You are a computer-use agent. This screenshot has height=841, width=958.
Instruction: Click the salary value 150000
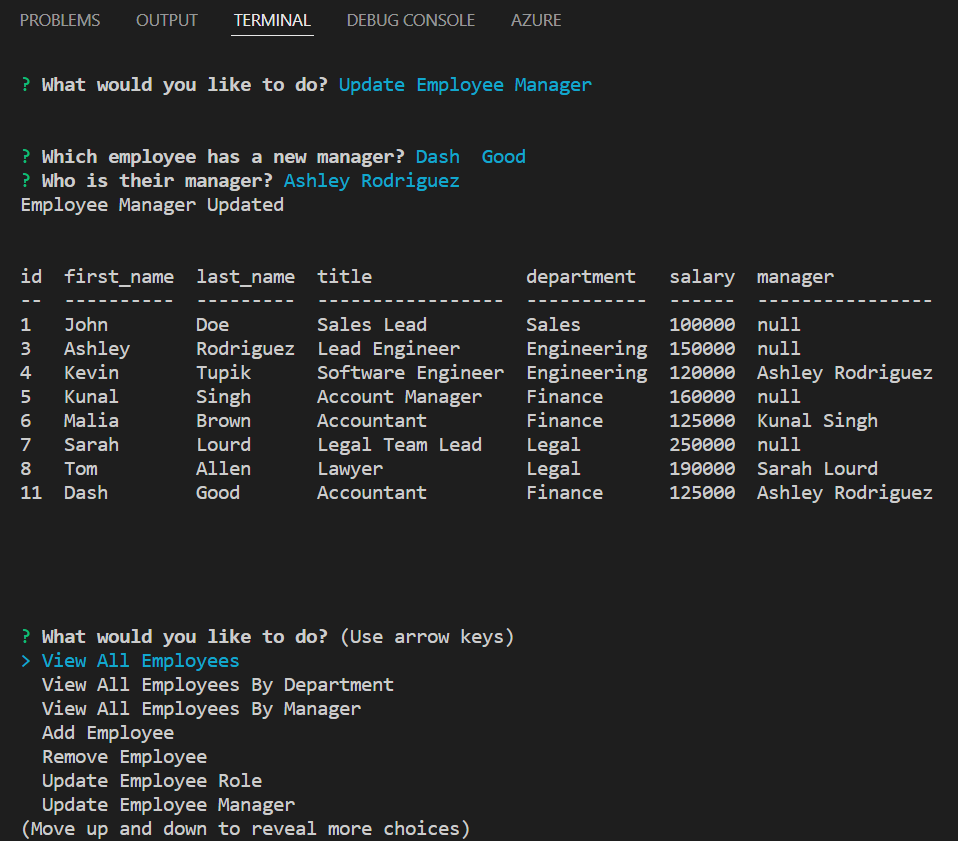tap(702, 349)
